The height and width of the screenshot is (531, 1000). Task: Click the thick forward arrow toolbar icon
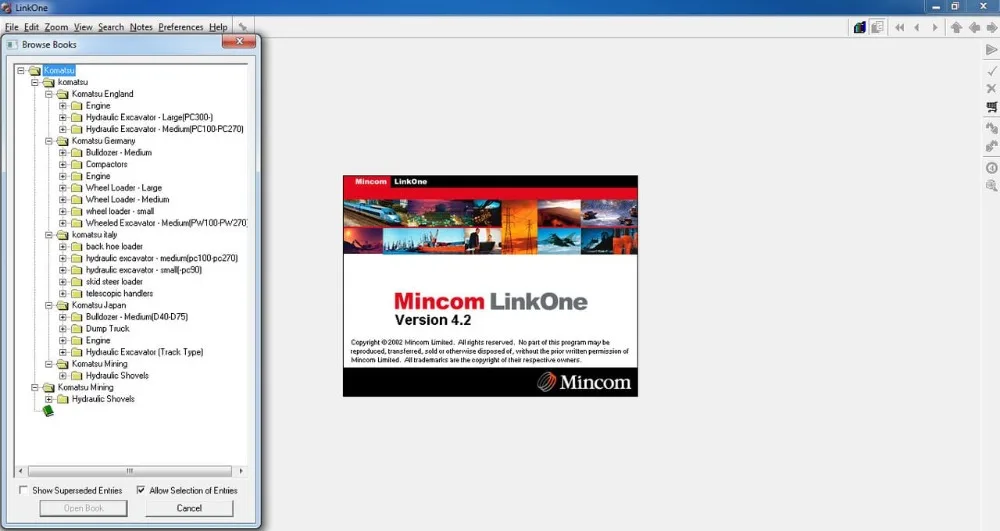coord(992,27)
